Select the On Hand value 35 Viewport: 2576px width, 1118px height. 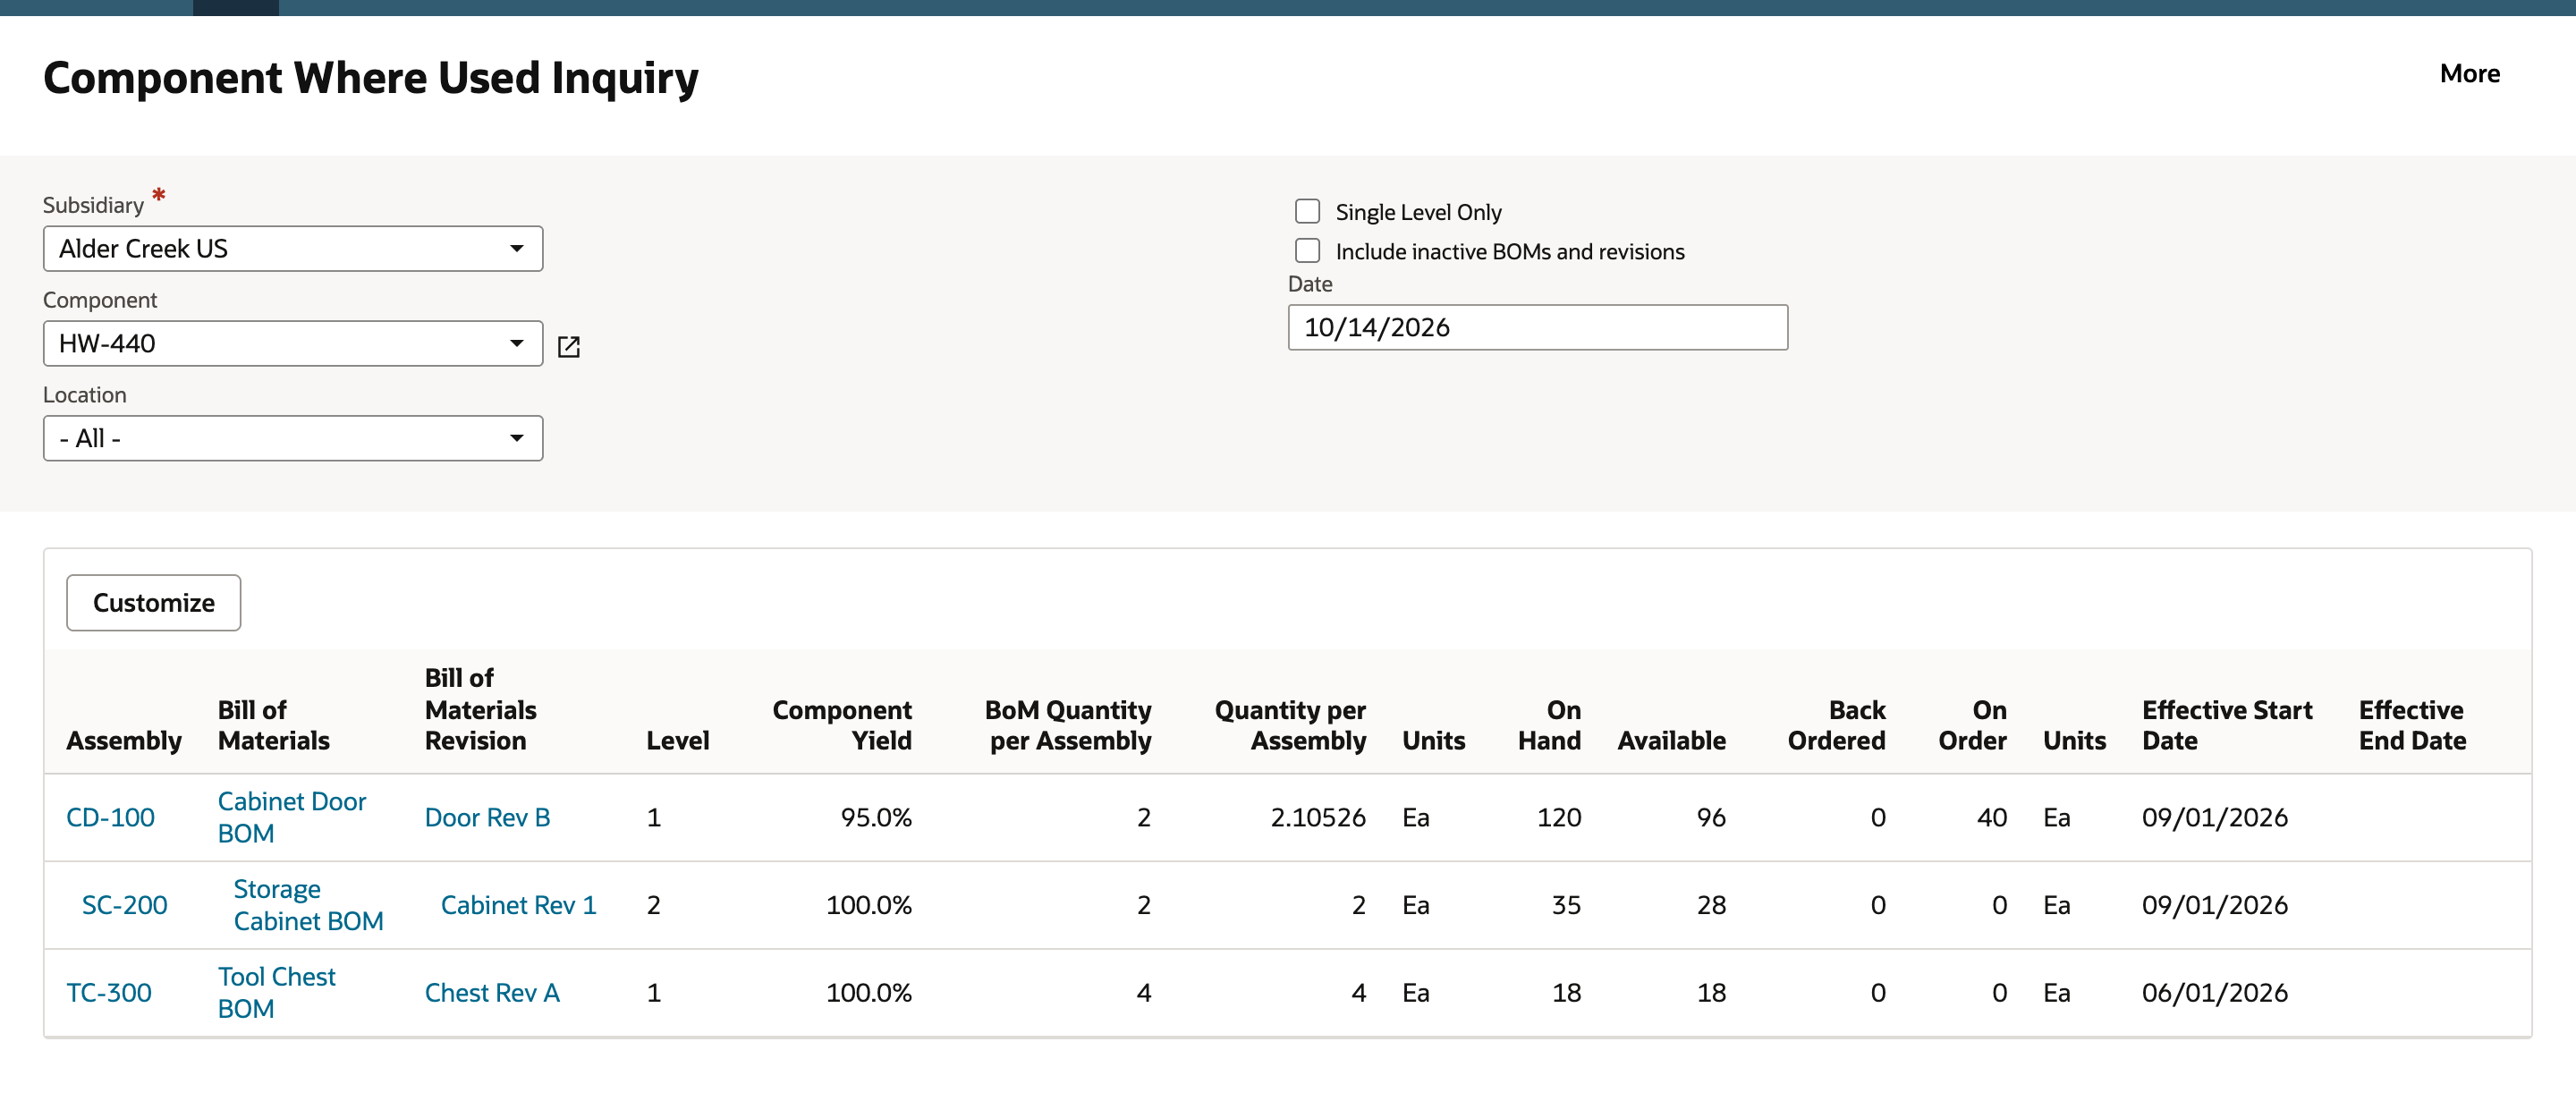coord(1566,905)
